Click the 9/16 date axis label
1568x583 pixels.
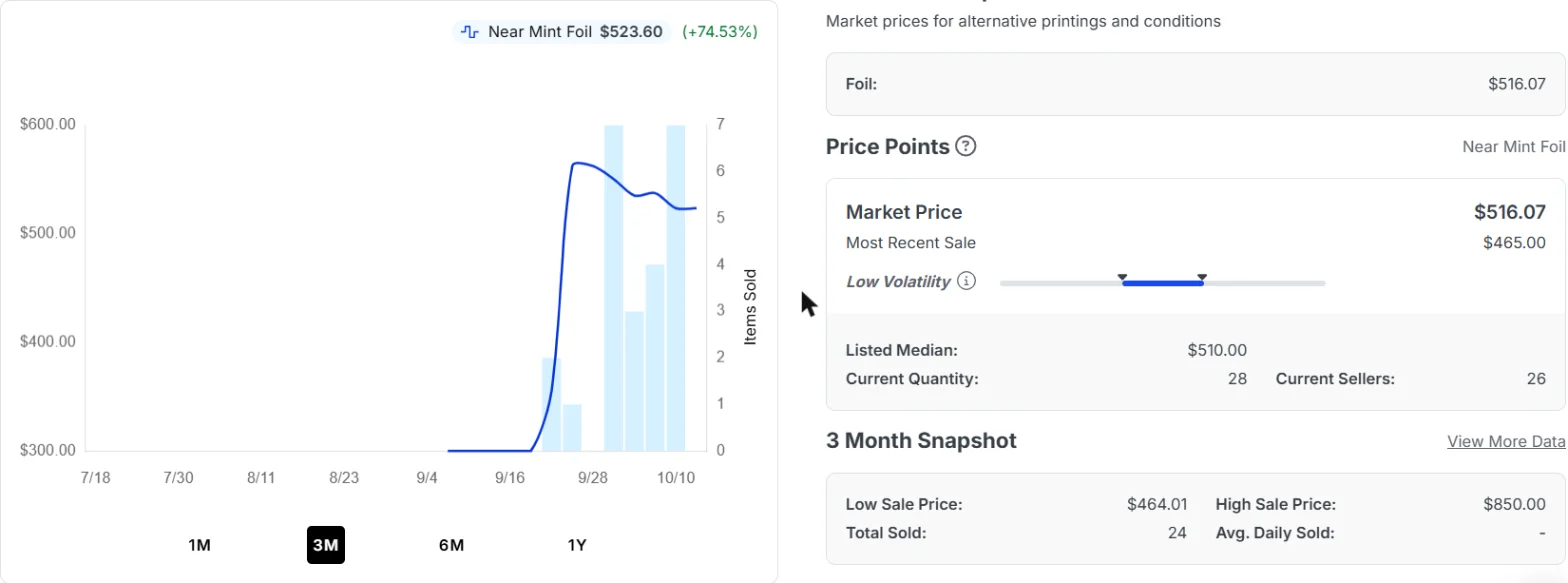pos(510,477)
